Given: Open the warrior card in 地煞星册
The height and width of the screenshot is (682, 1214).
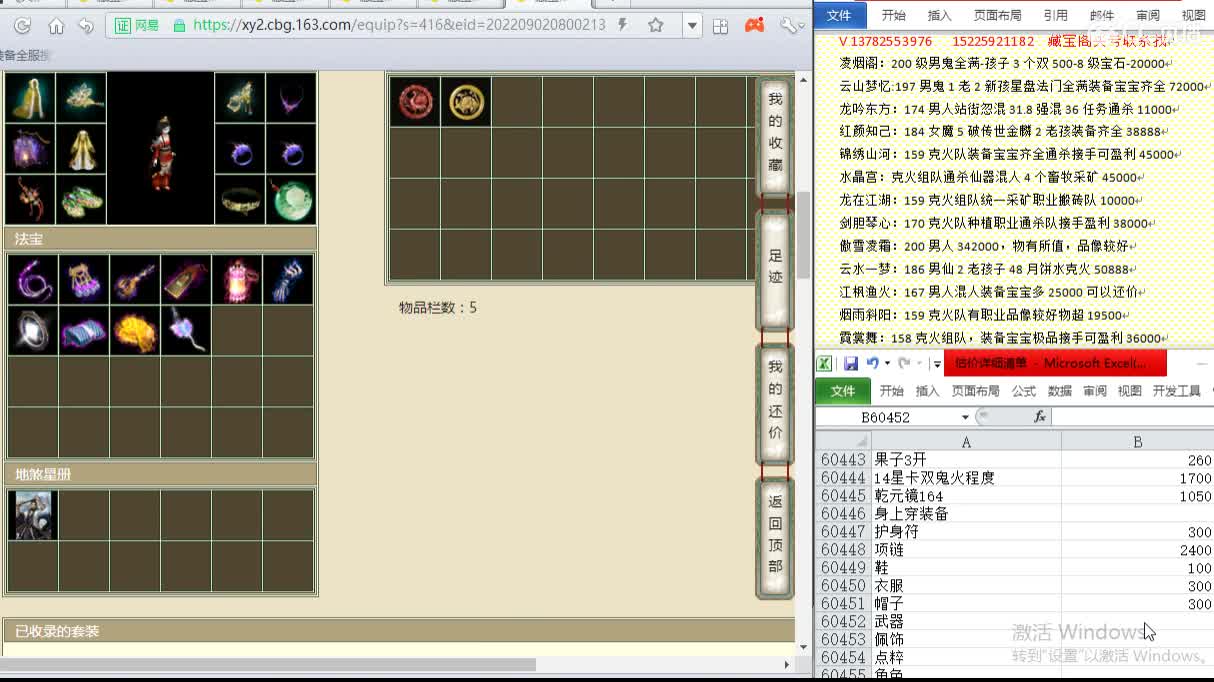Looking at the screenshot, I should pos(33,515).
